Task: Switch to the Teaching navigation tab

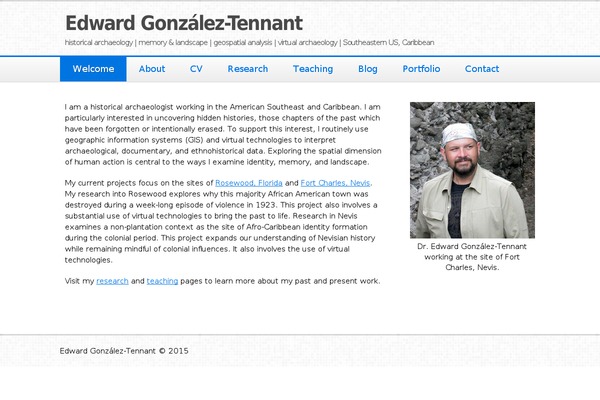Action: pyautogui.click(x=313, y=69)
